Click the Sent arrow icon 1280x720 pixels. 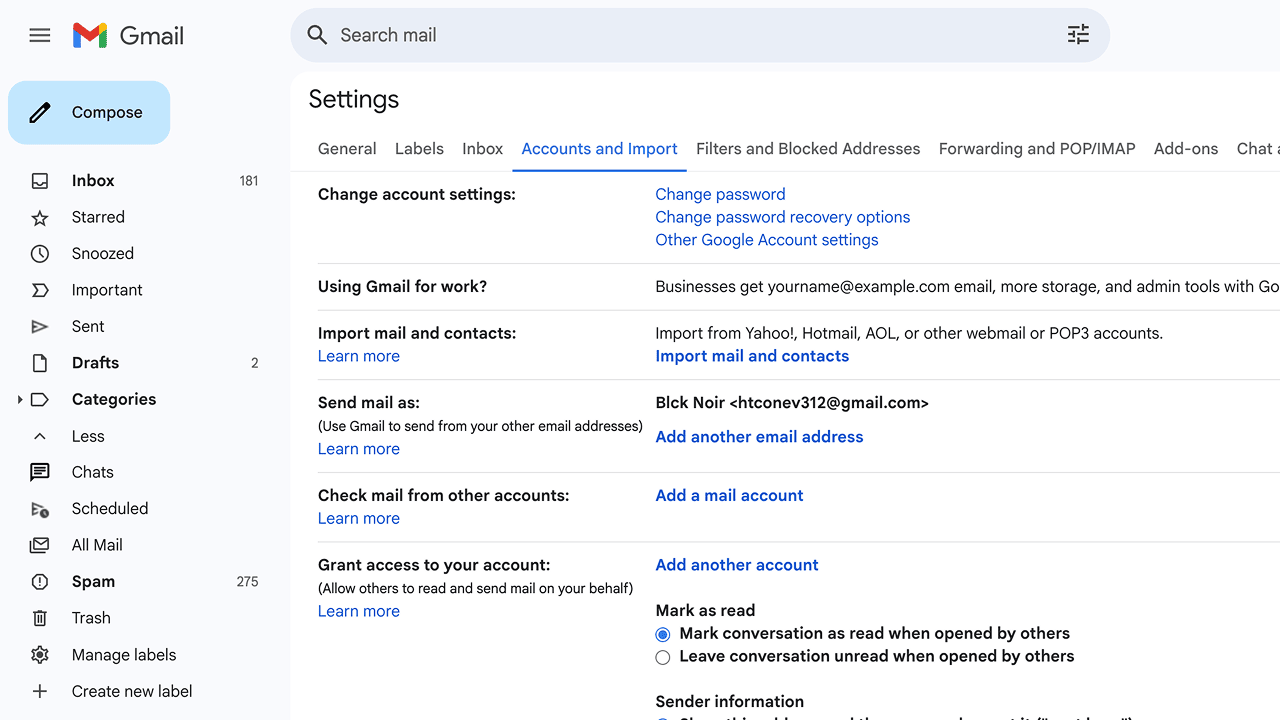click(x=40, y=327)
